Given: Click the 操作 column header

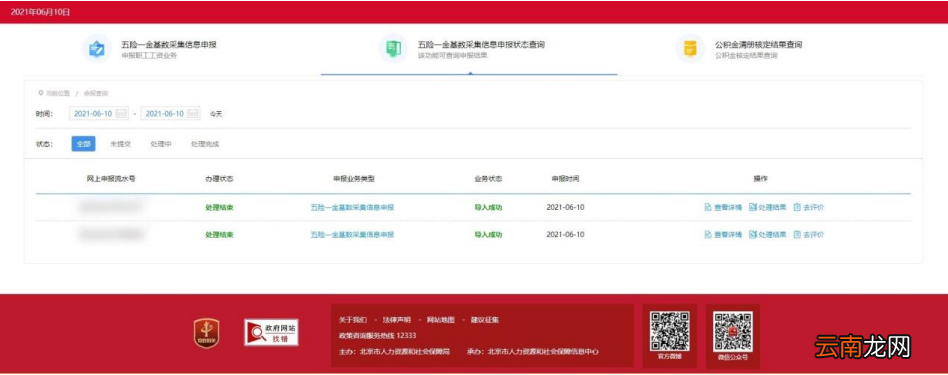Looking at the screenshot, I should (760, 179).
